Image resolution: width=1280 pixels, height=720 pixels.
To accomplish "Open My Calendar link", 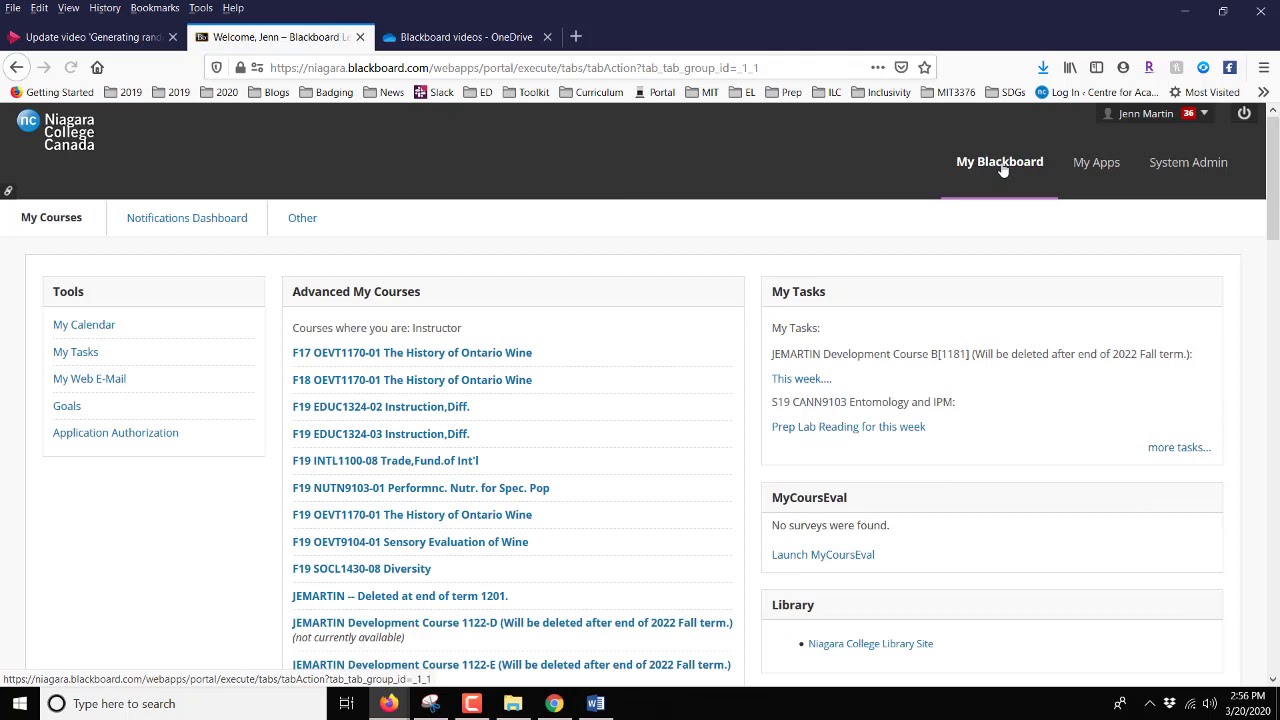I will point(84,325).
